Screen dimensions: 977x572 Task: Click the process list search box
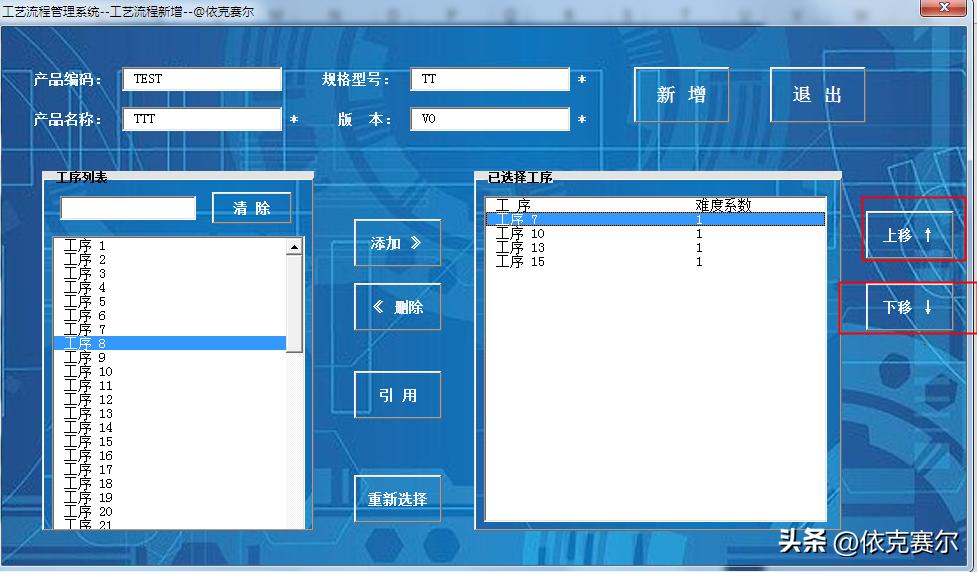(x=128, y=208)
